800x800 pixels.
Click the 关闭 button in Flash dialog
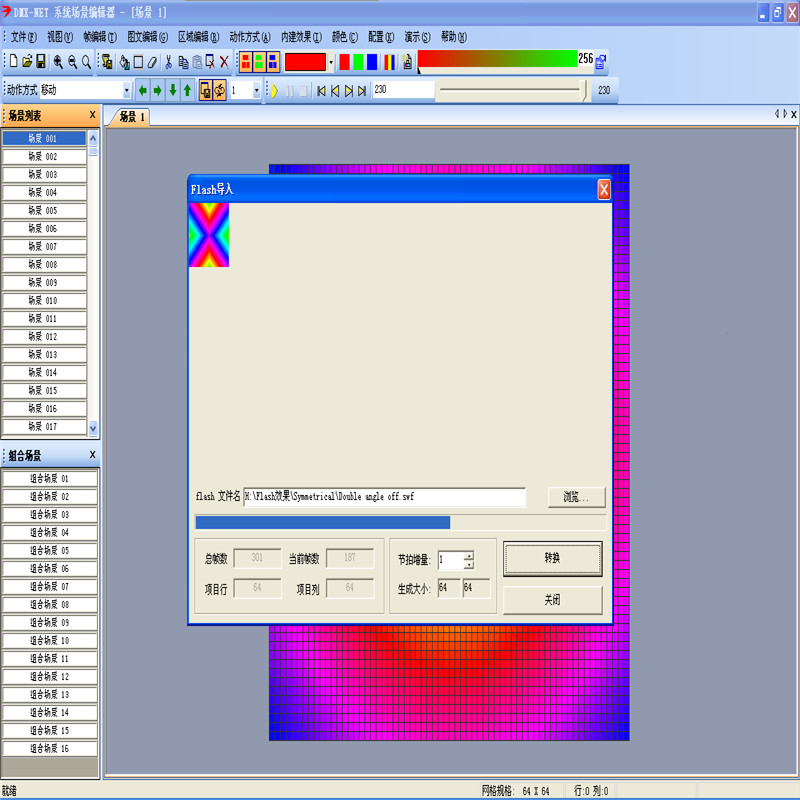(x=552, y=600)
